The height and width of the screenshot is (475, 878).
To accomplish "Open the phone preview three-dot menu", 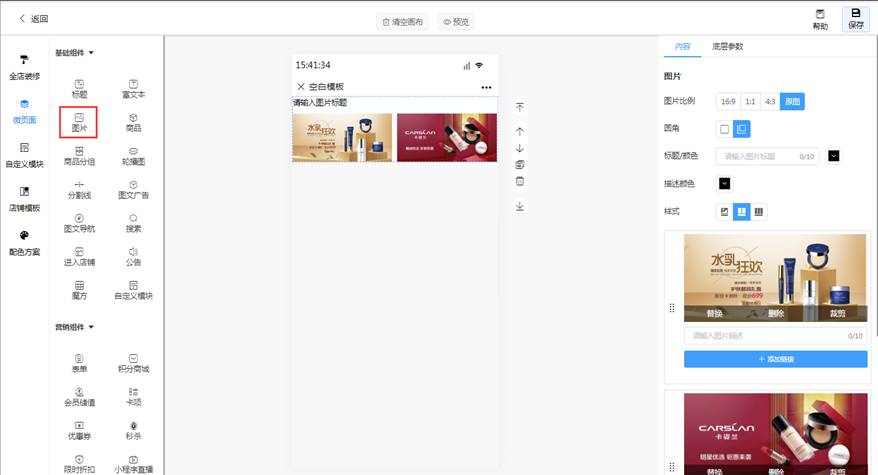I will click(486, 87).
